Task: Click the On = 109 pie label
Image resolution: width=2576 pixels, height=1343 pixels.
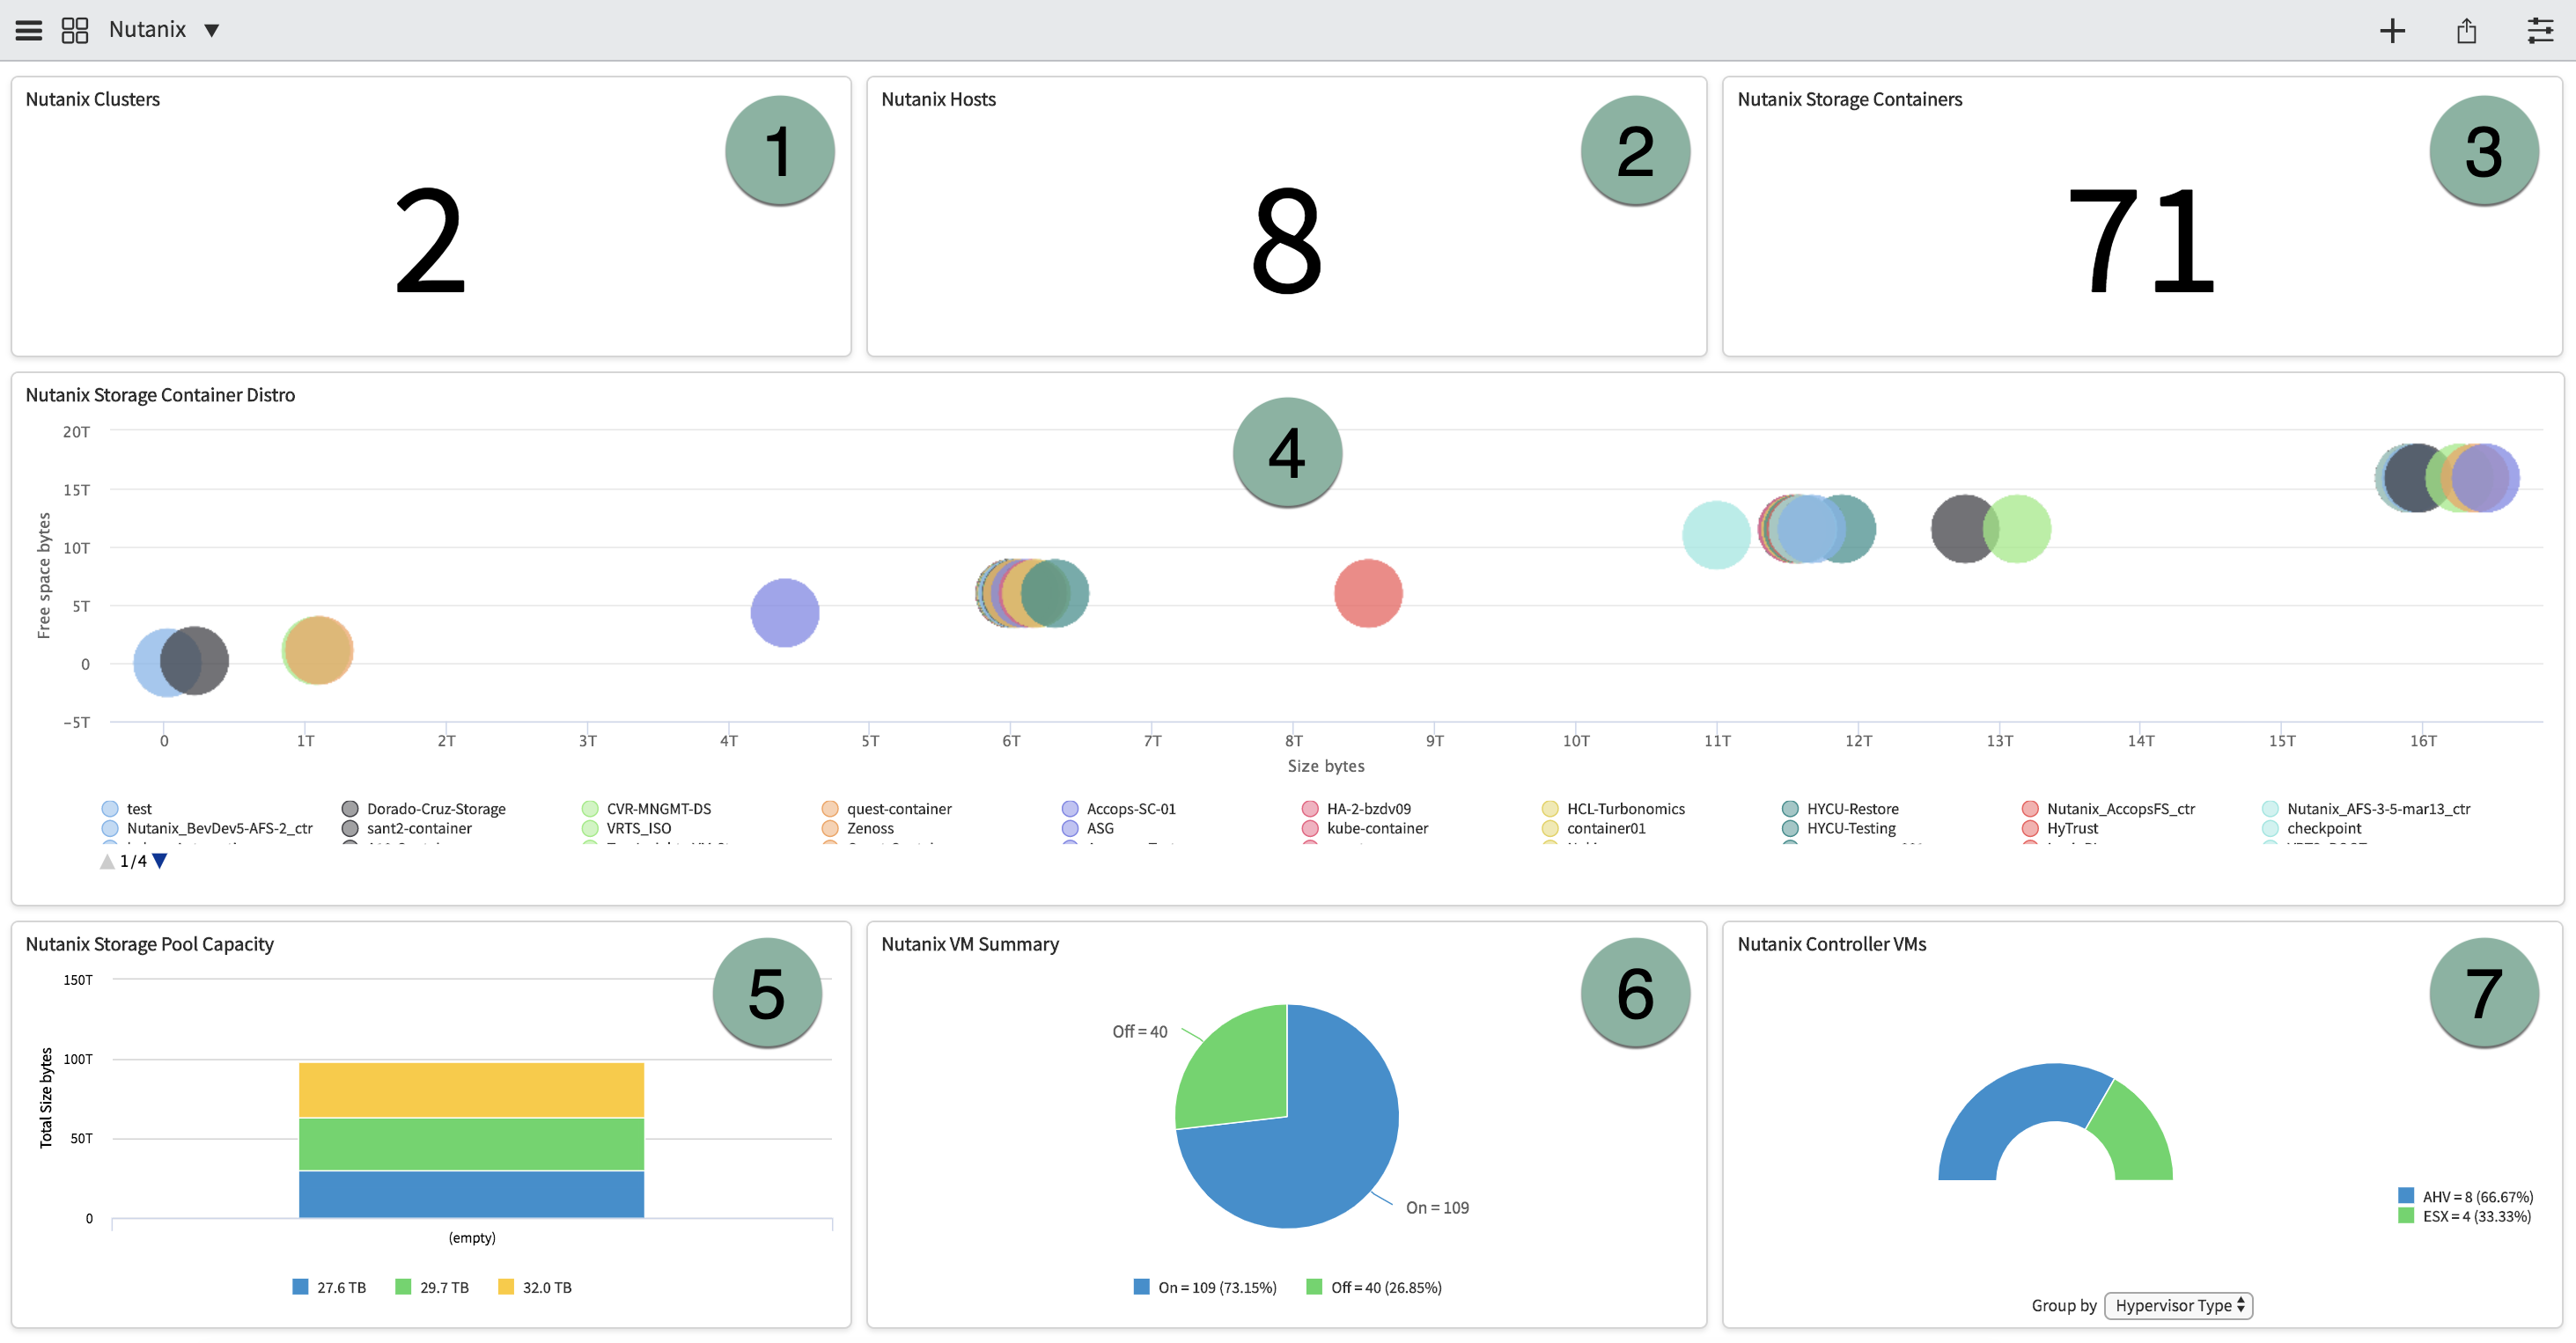Action: [1437, 1207]
